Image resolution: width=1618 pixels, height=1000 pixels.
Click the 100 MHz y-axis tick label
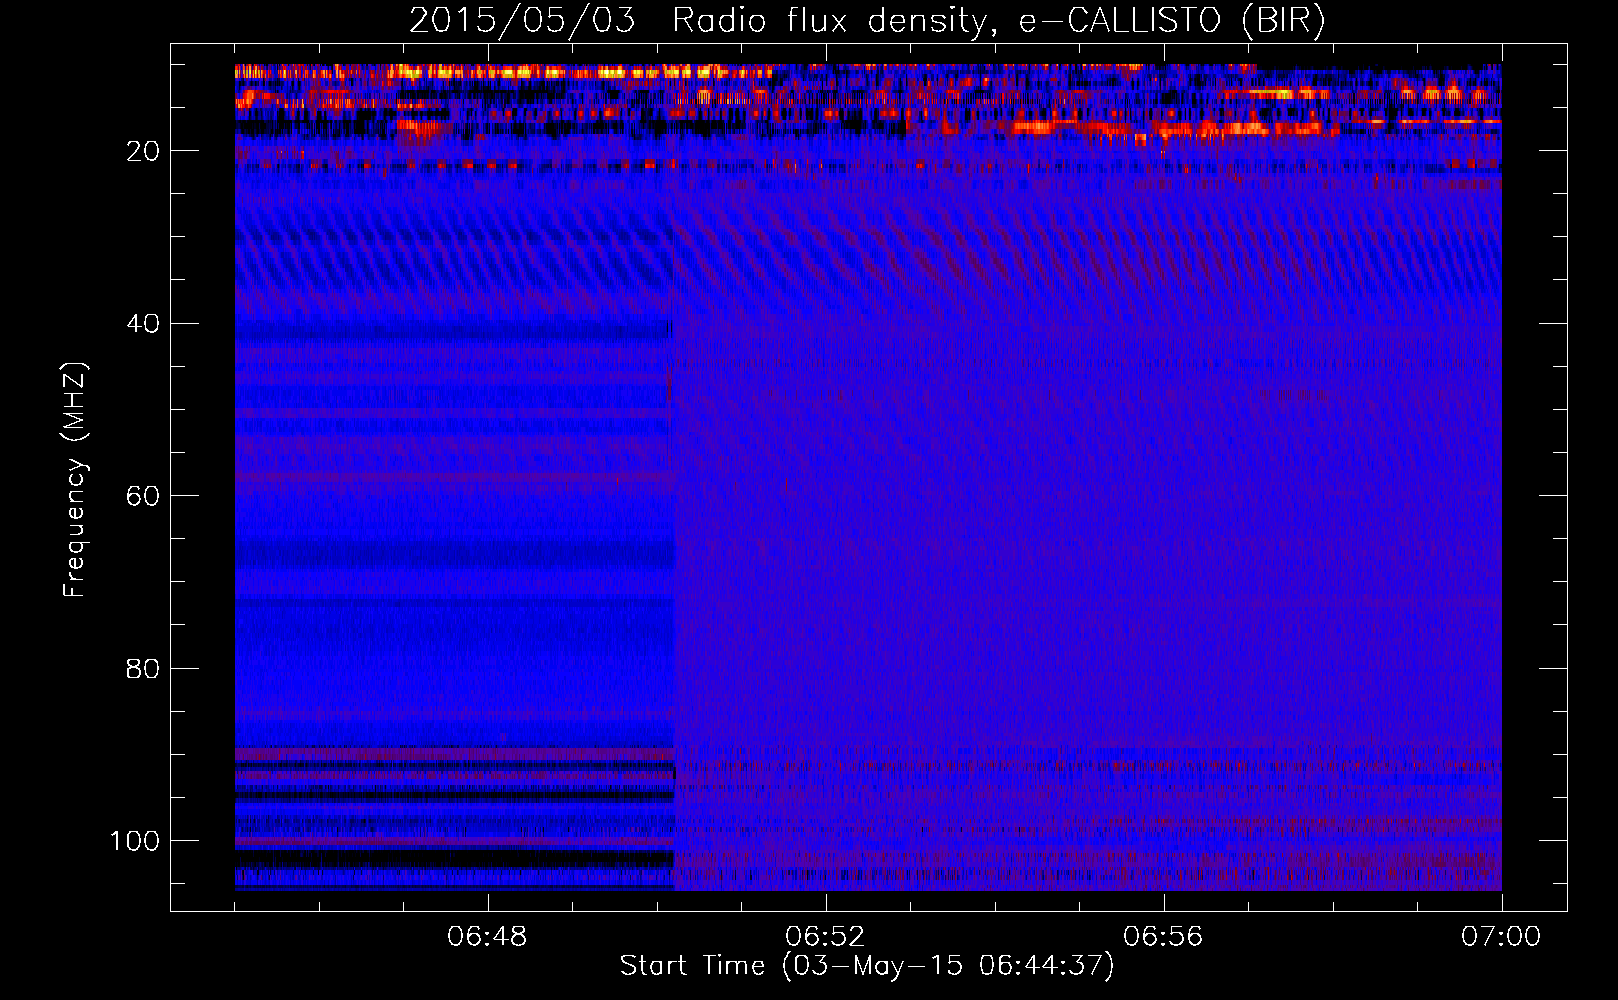pos(135,841)
